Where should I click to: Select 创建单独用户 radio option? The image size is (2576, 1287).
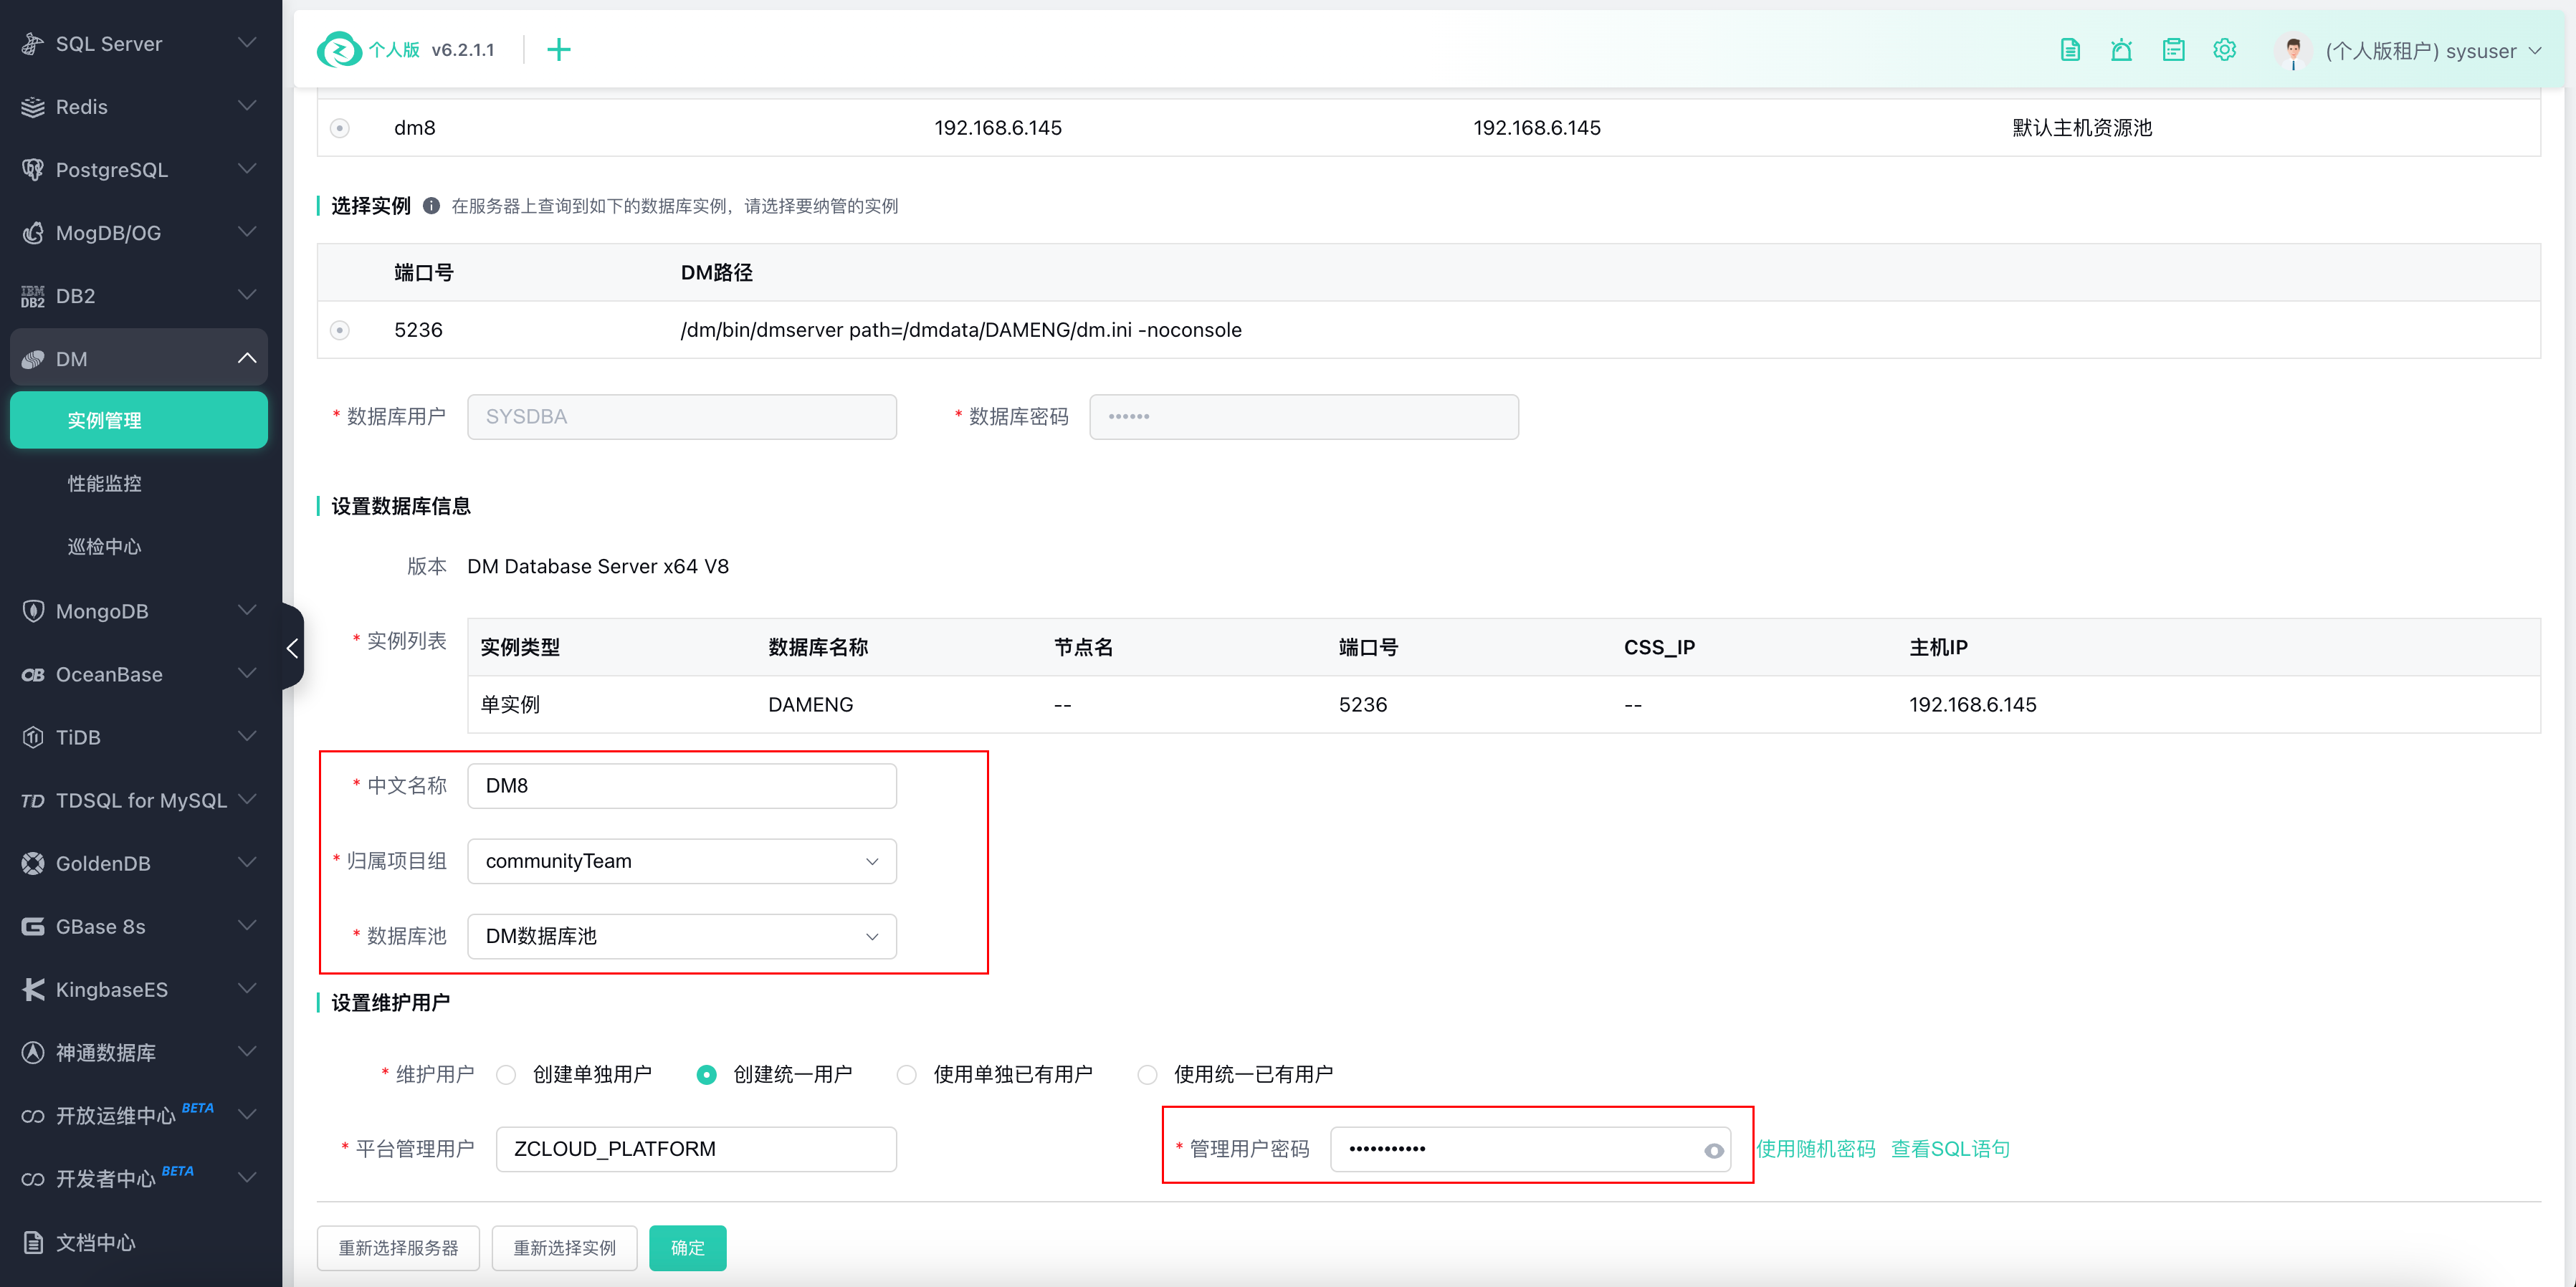click(x=507, y=1074)
